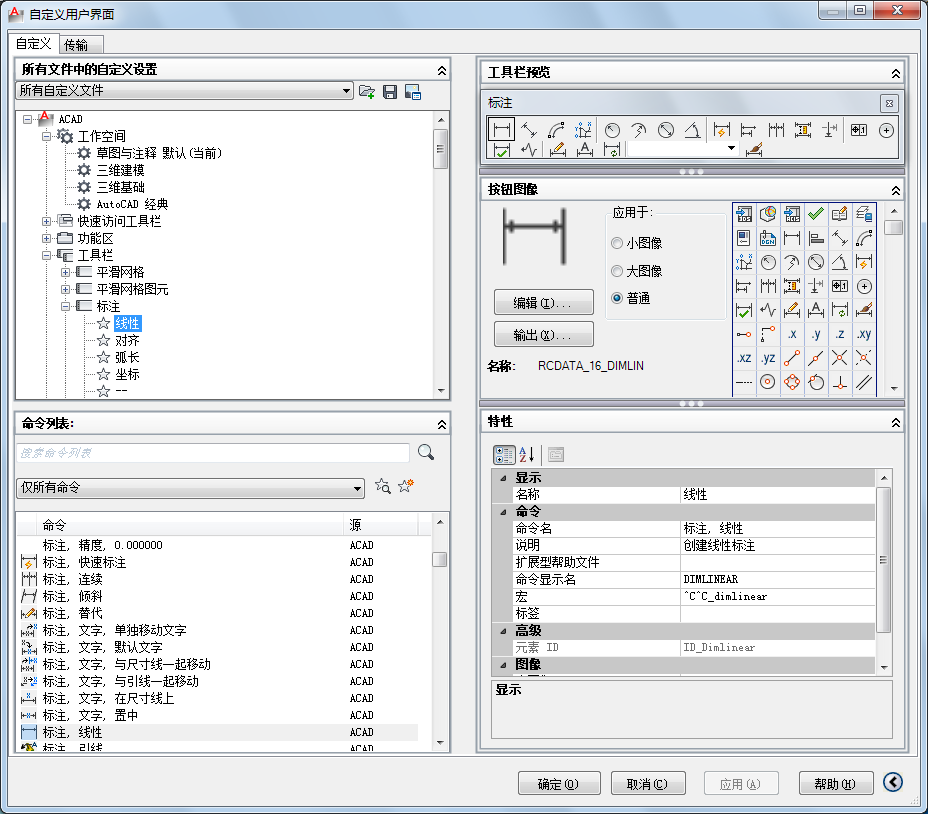Click the 输出(X)... button
The image size is (928, 814).
543,334
